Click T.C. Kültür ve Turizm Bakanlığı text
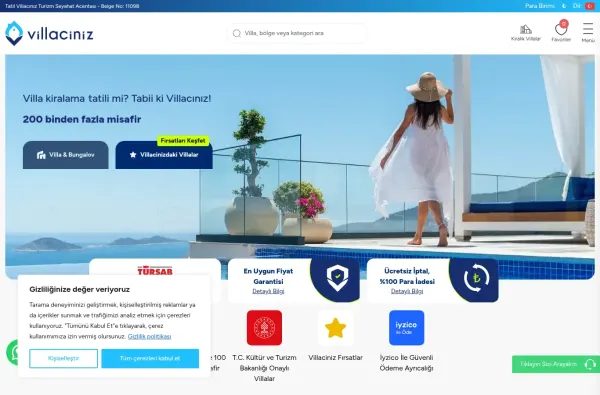The height and width of the screenshot is (395, 600). (264, 368)
